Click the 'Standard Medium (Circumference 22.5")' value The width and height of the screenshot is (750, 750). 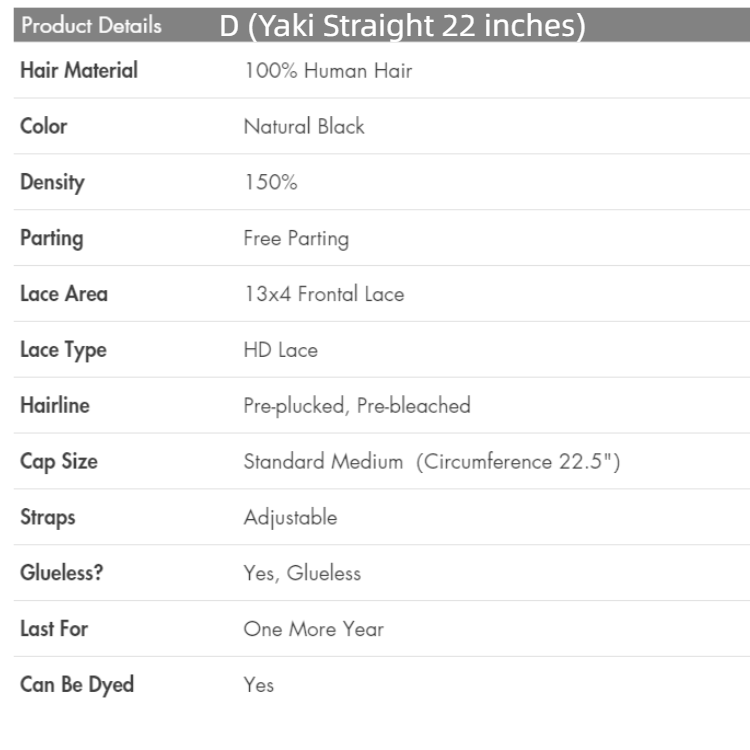point(432,462)
